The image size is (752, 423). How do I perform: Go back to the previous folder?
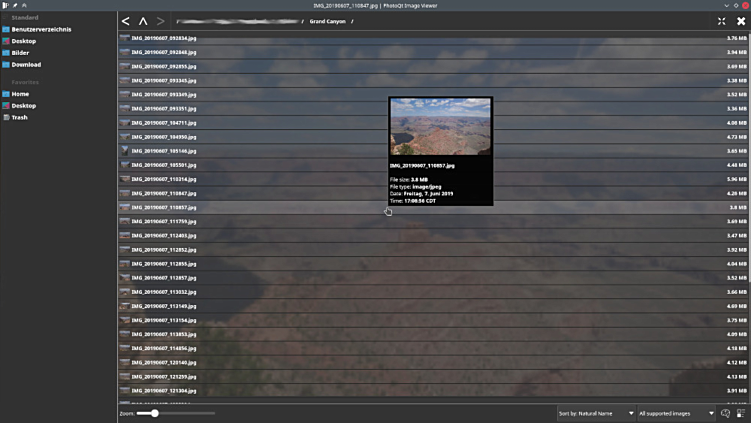click(x=125, y=21)
